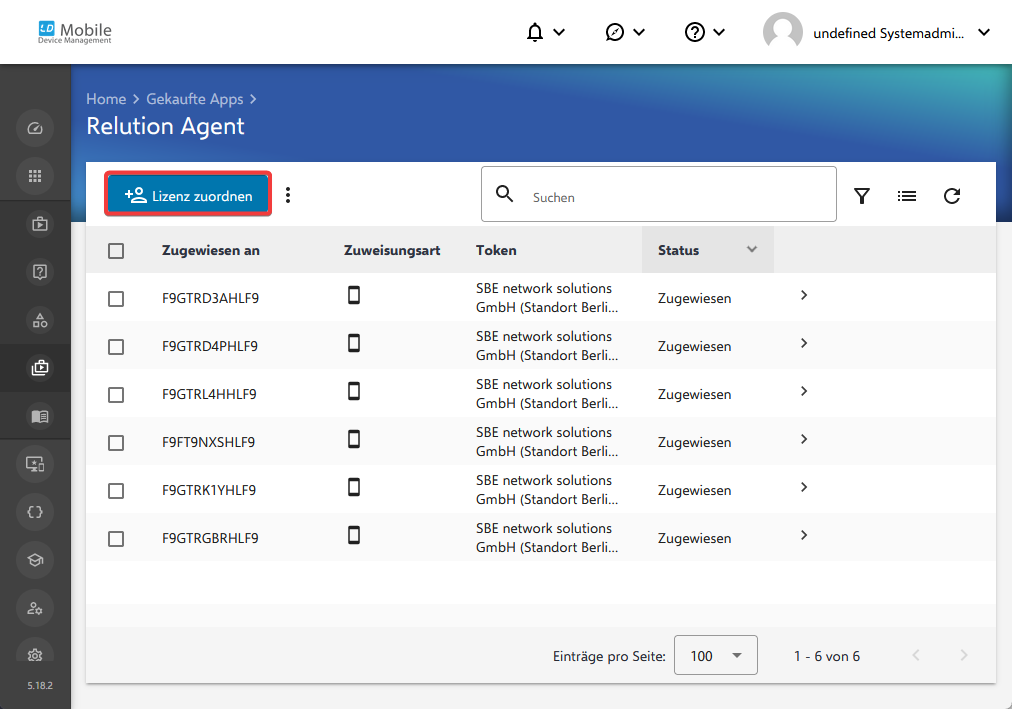Click the Lizenz zuordnen button
This screenshot has width=1012, height=709.
coord(188,194)
